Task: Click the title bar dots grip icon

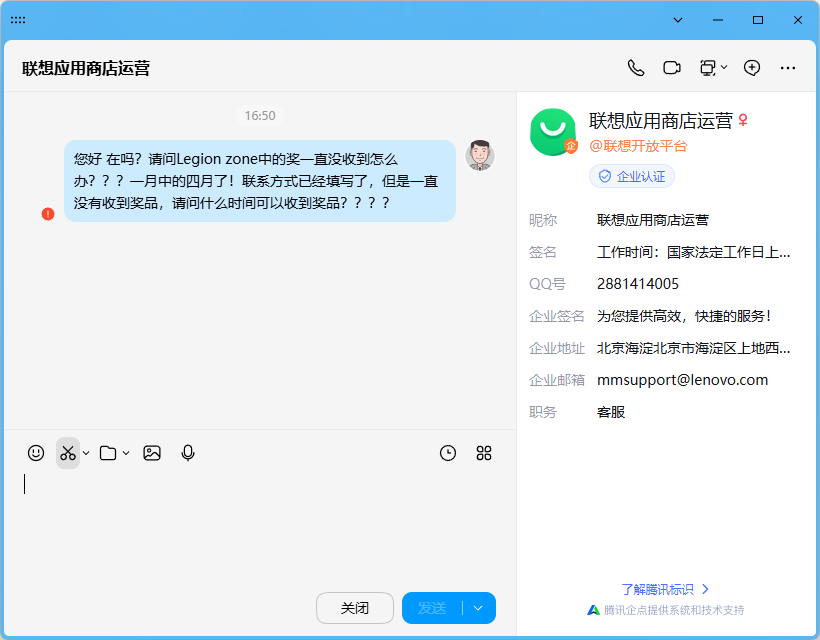Action: pyautogui.click(x=18, y=20)
